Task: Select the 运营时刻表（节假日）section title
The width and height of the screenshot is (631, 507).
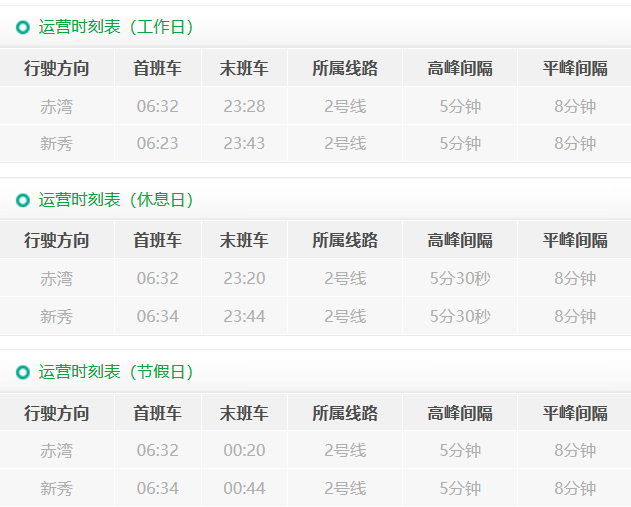Action: coord(116,372)
